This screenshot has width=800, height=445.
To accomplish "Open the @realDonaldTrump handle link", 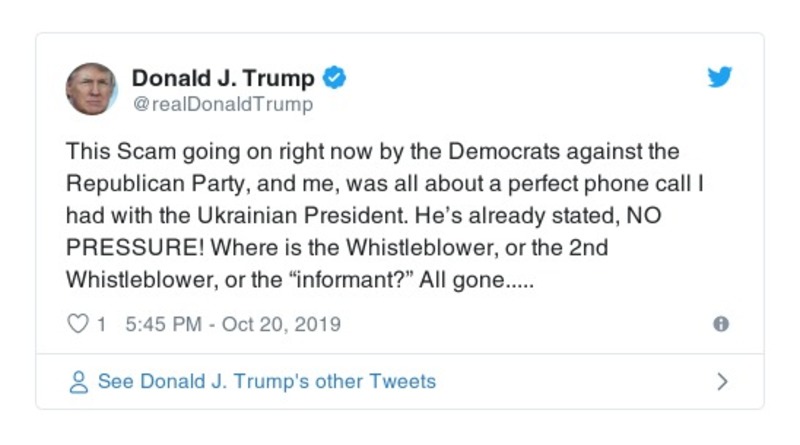I will point(222,104).
